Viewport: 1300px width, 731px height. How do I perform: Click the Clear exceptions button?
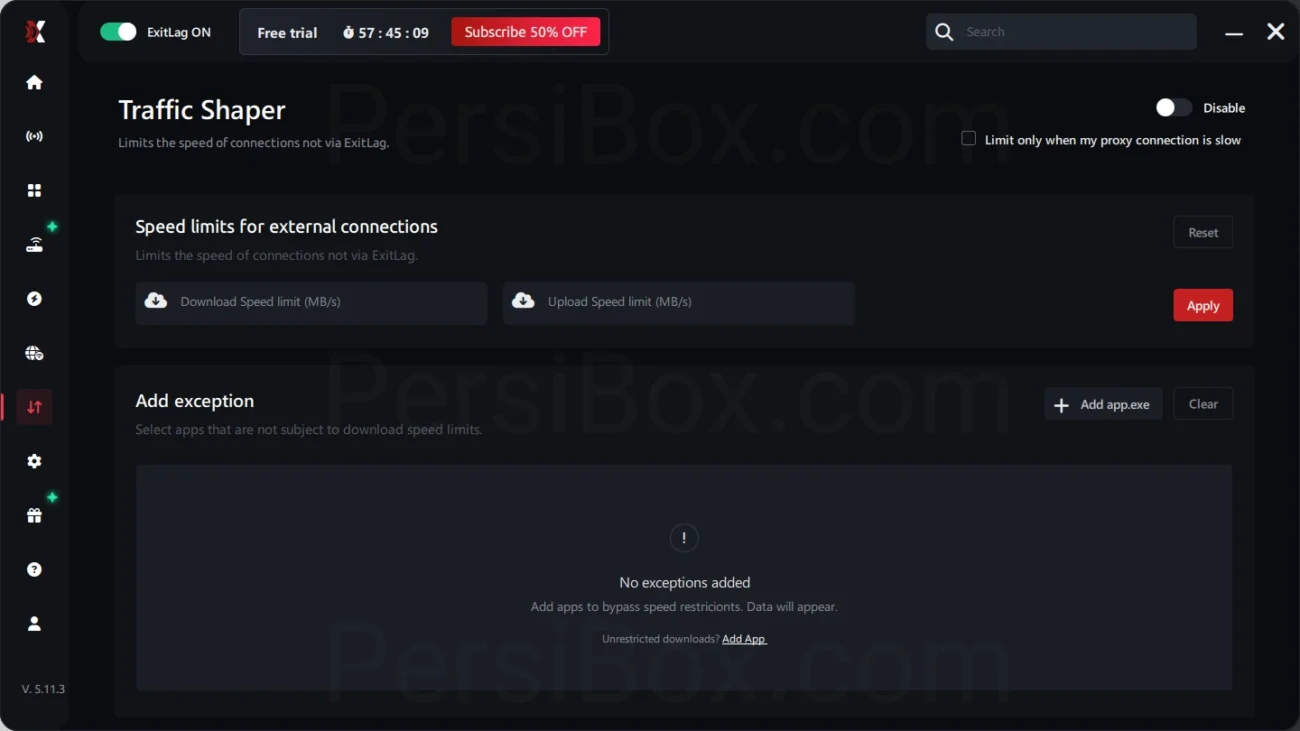pos(1203,404)
